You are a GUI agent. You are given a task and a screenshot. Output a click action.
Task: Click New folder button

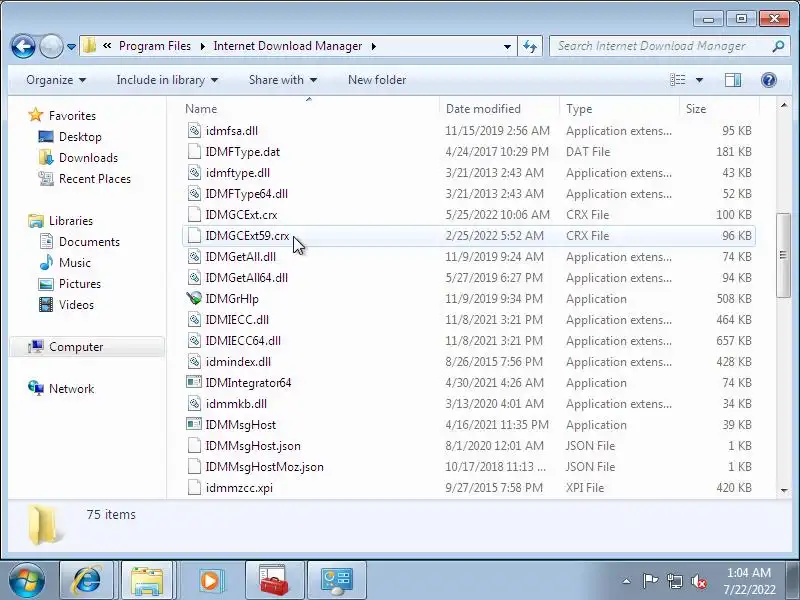(x=377, y=80)
